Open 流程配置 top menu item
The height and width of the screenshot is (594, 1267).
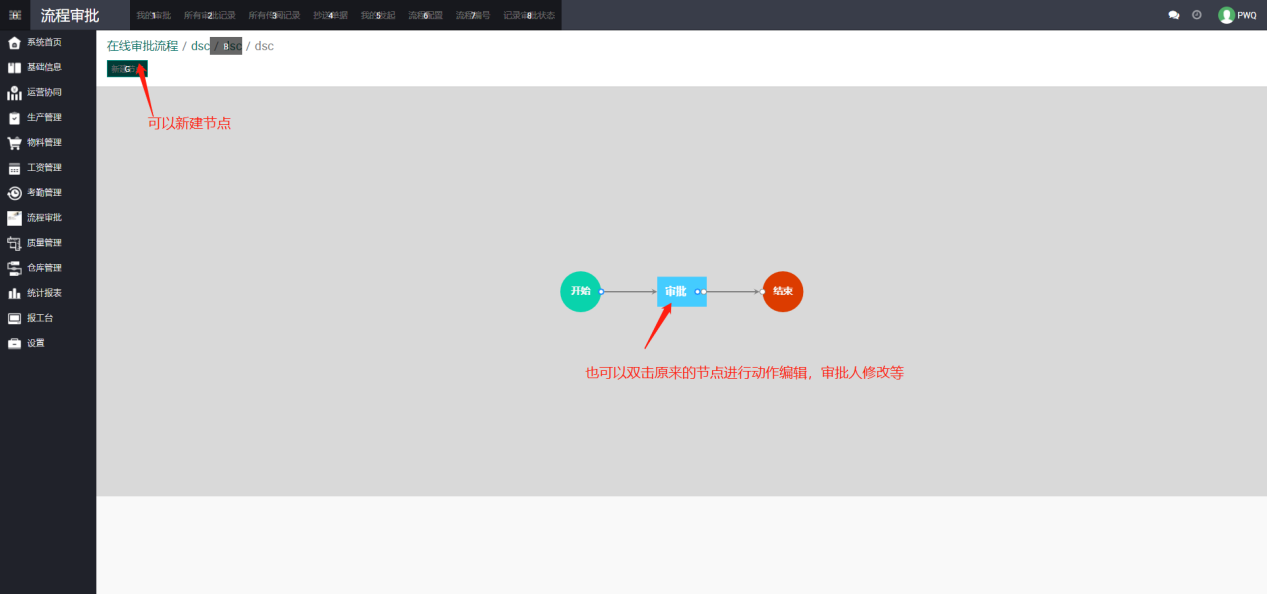tap(425, 15)
